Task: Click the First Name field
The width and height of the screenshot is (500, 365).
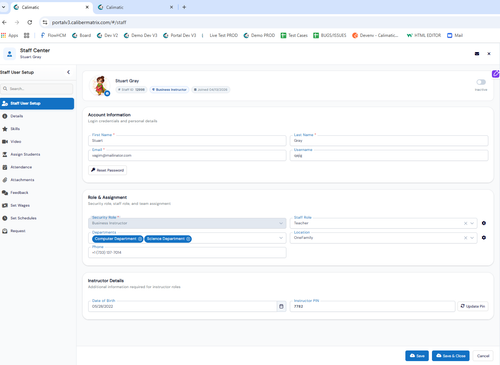Action: coord(187,140)
